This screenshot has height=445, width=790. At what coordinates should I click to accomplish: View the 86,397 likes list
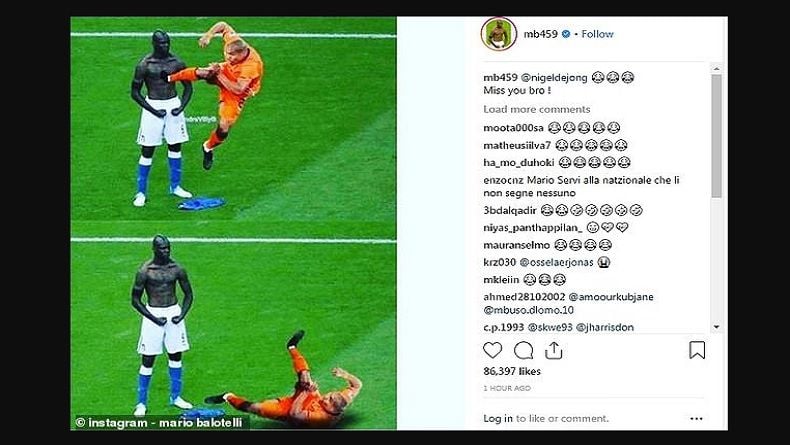pos(512,371)
